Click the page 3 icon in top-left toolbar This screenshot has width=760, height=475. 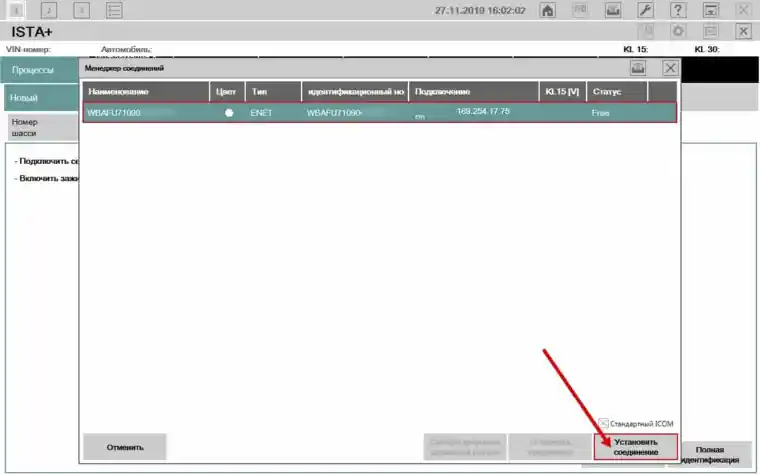click(x=81, y=10)
